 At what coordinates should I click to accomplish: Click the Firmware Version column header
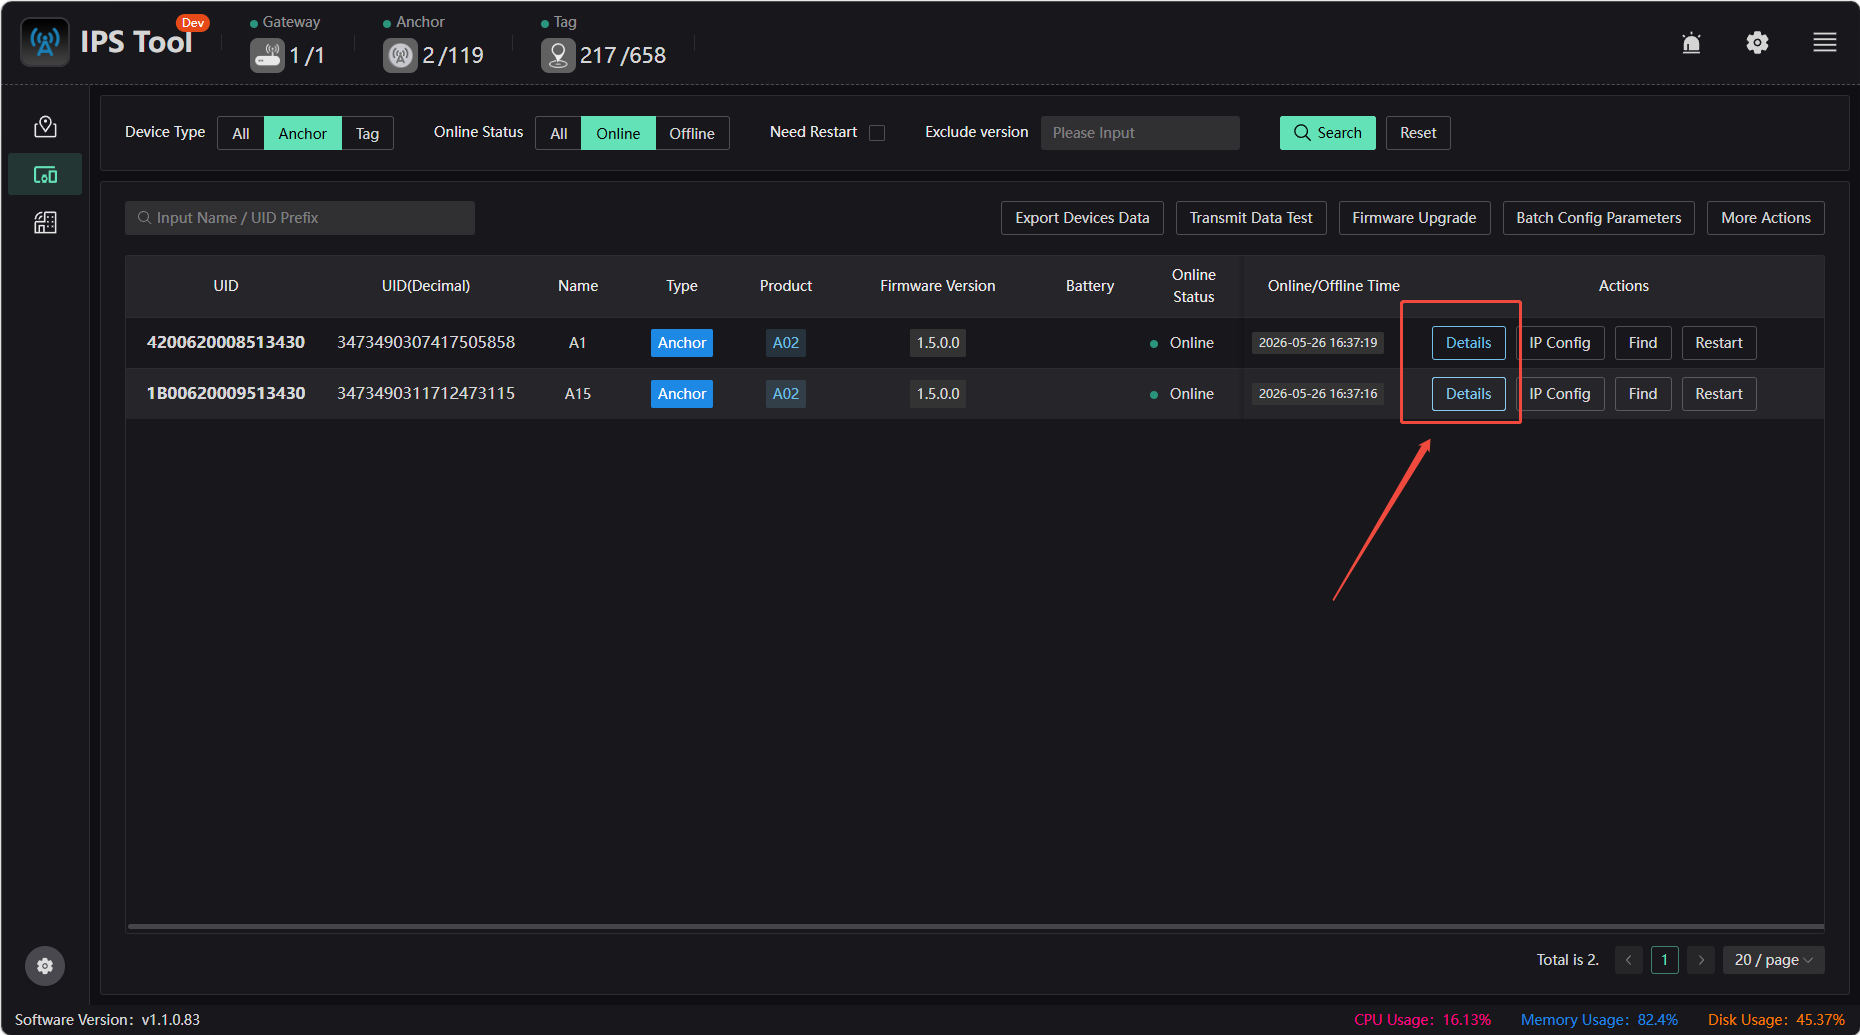pyautogui.click(x=938, y=286)
